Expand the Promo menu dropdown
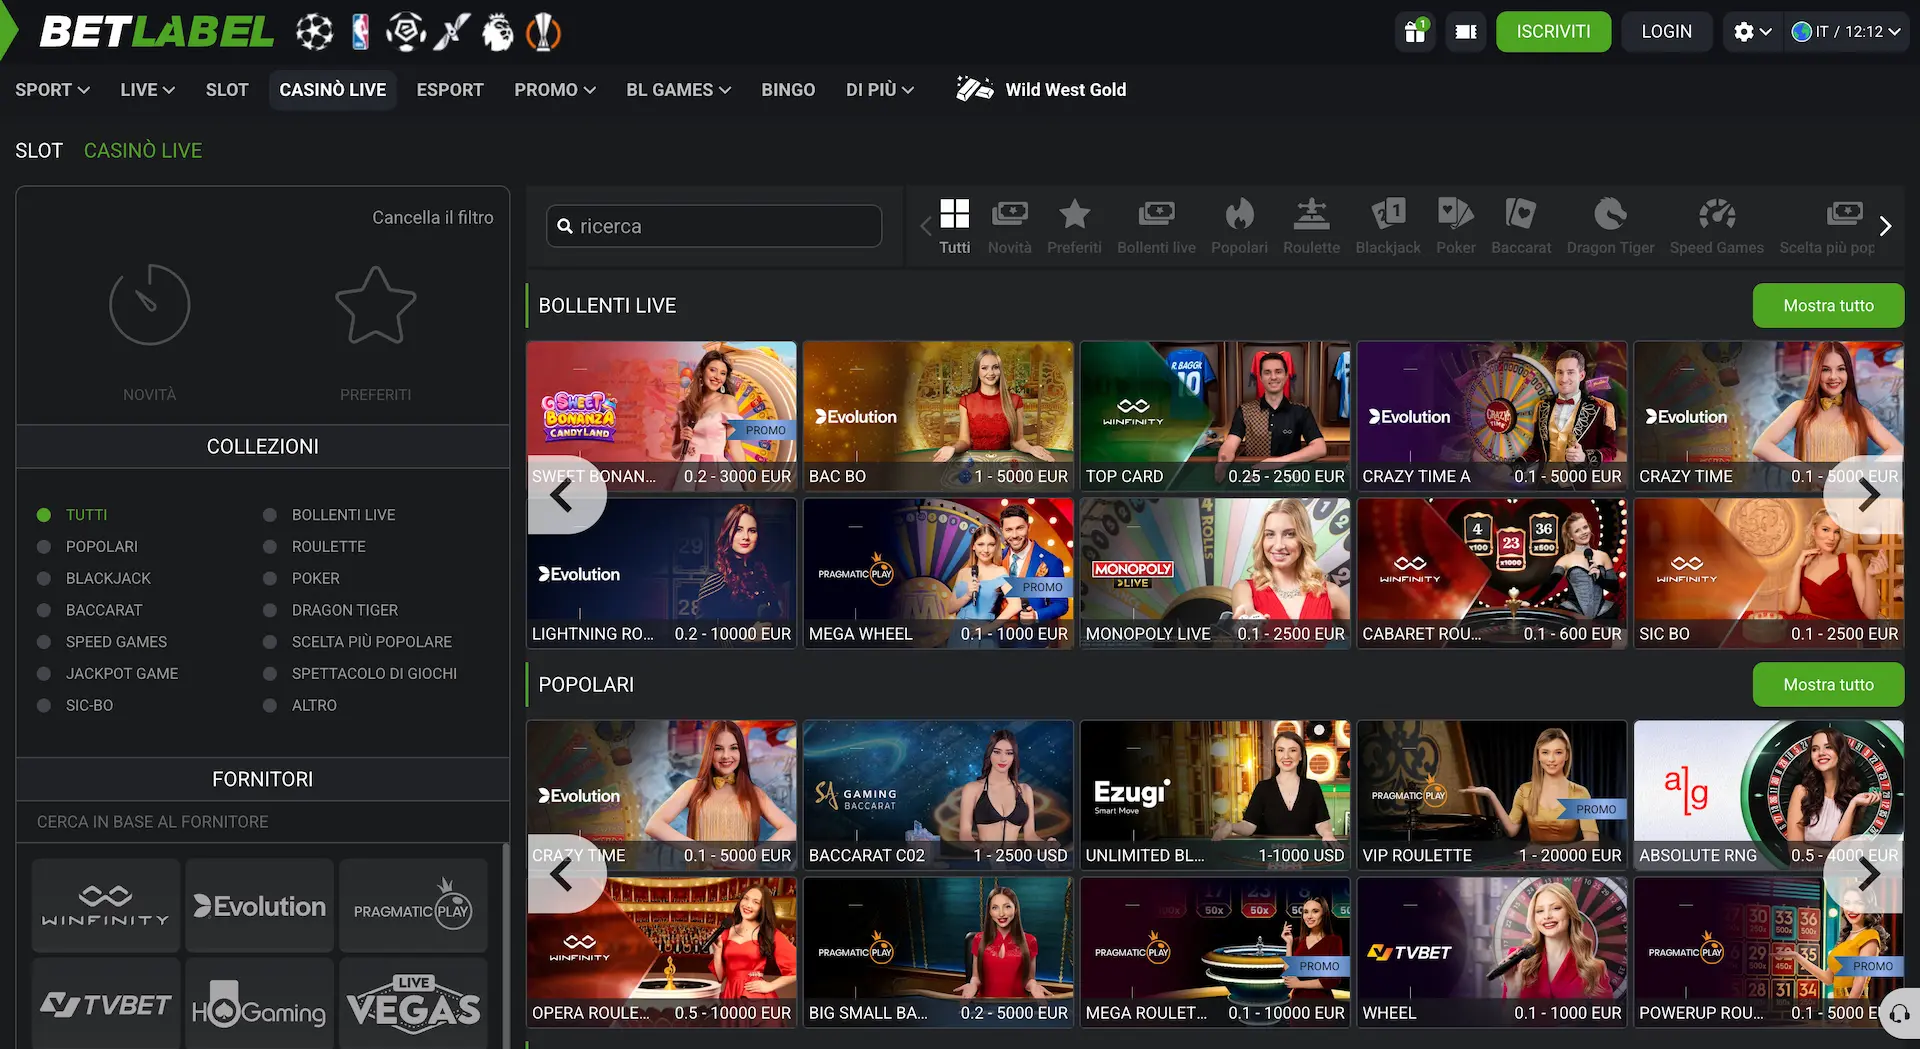 pyautogui.click(x=555, y=90)
